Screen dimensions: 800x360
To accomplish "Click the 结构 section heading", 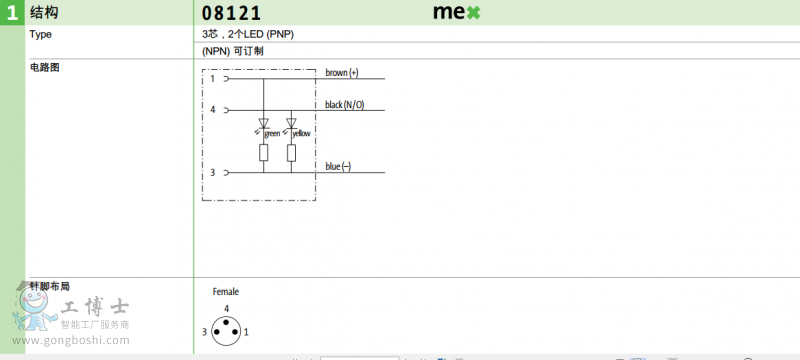I will (44, 12).
